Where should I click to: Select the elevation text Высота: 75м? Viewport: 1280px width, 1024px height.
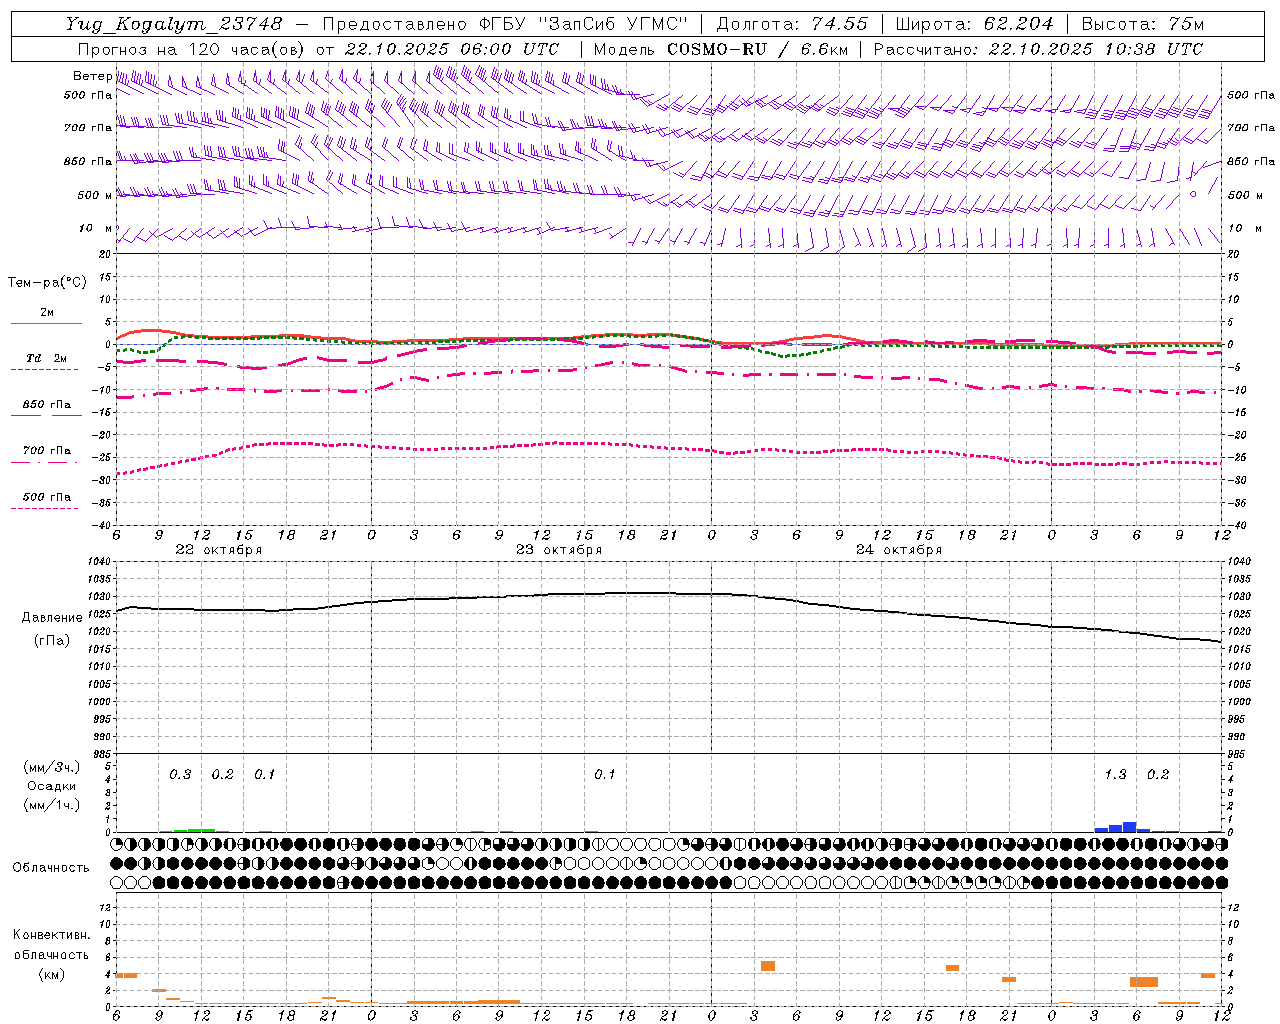1142,24
